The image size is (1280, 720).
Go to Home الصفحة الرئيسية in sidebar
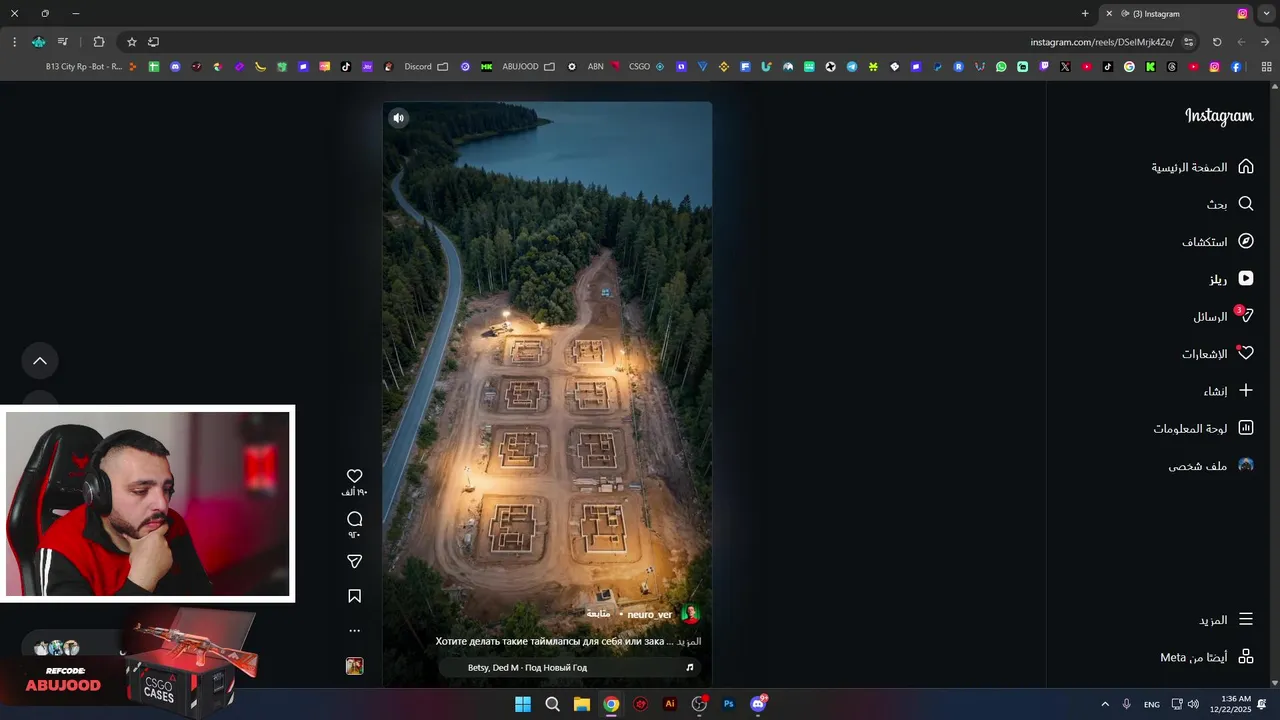pos(1202,167)
